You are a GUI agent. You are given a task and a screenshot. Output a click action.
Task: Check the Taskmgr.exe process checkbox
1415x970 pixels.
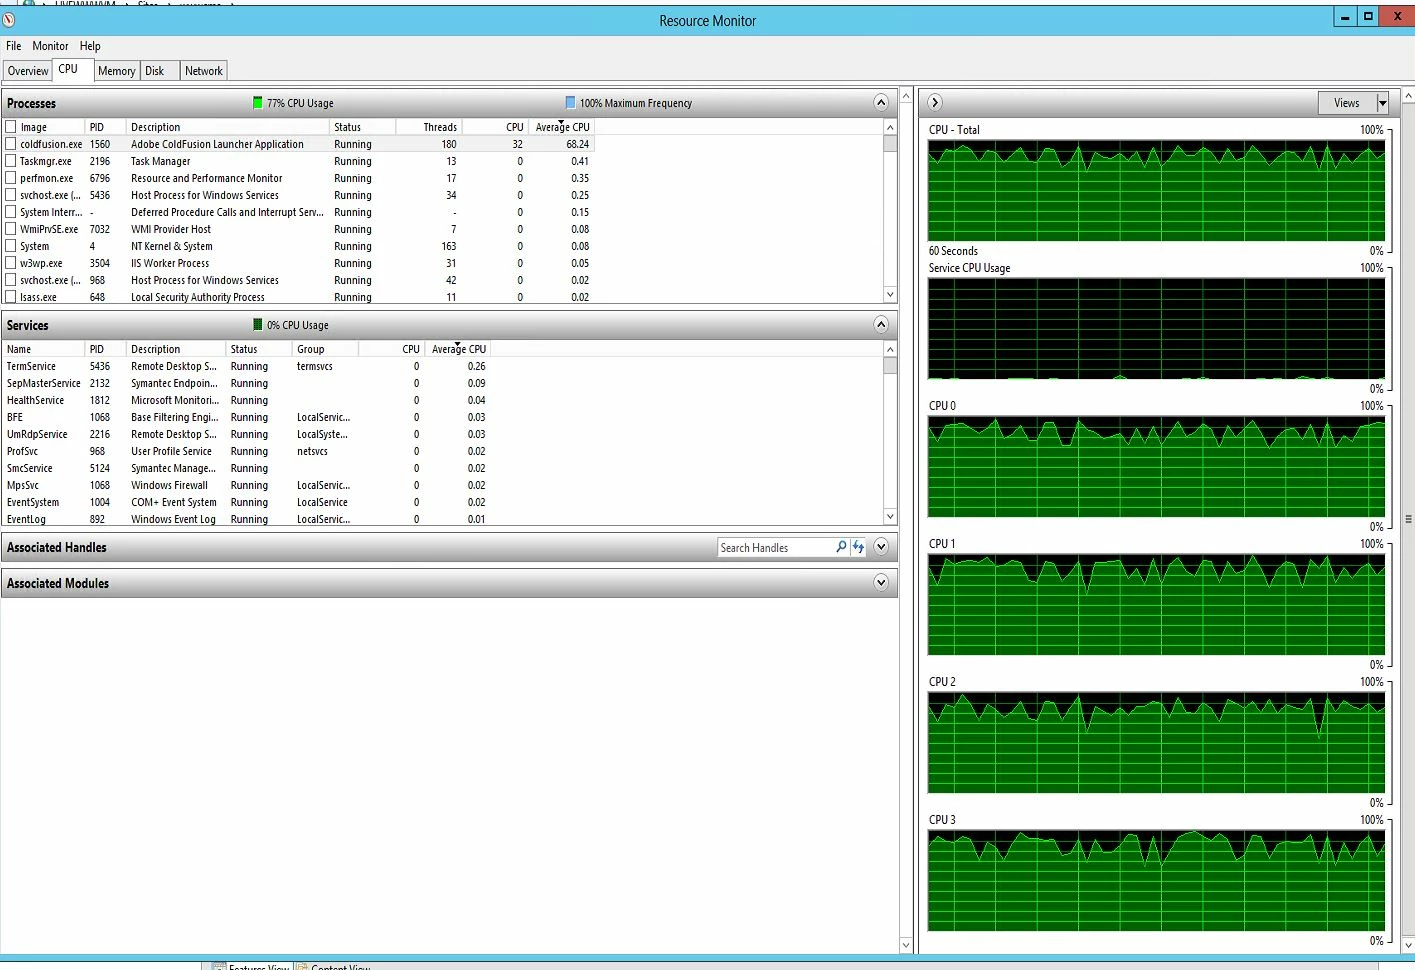coord(11,161)
